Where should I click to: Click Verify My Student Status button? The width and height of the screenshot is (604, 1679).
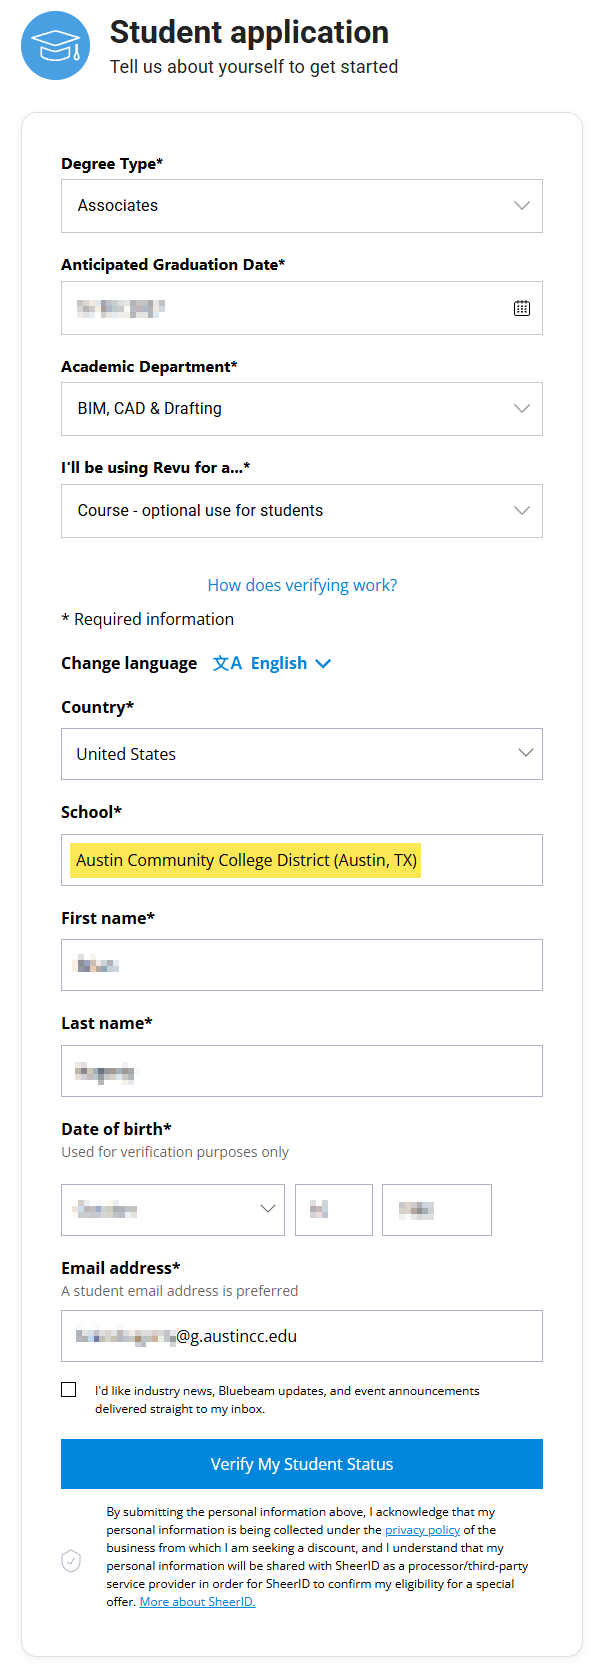click(301, 1464)
